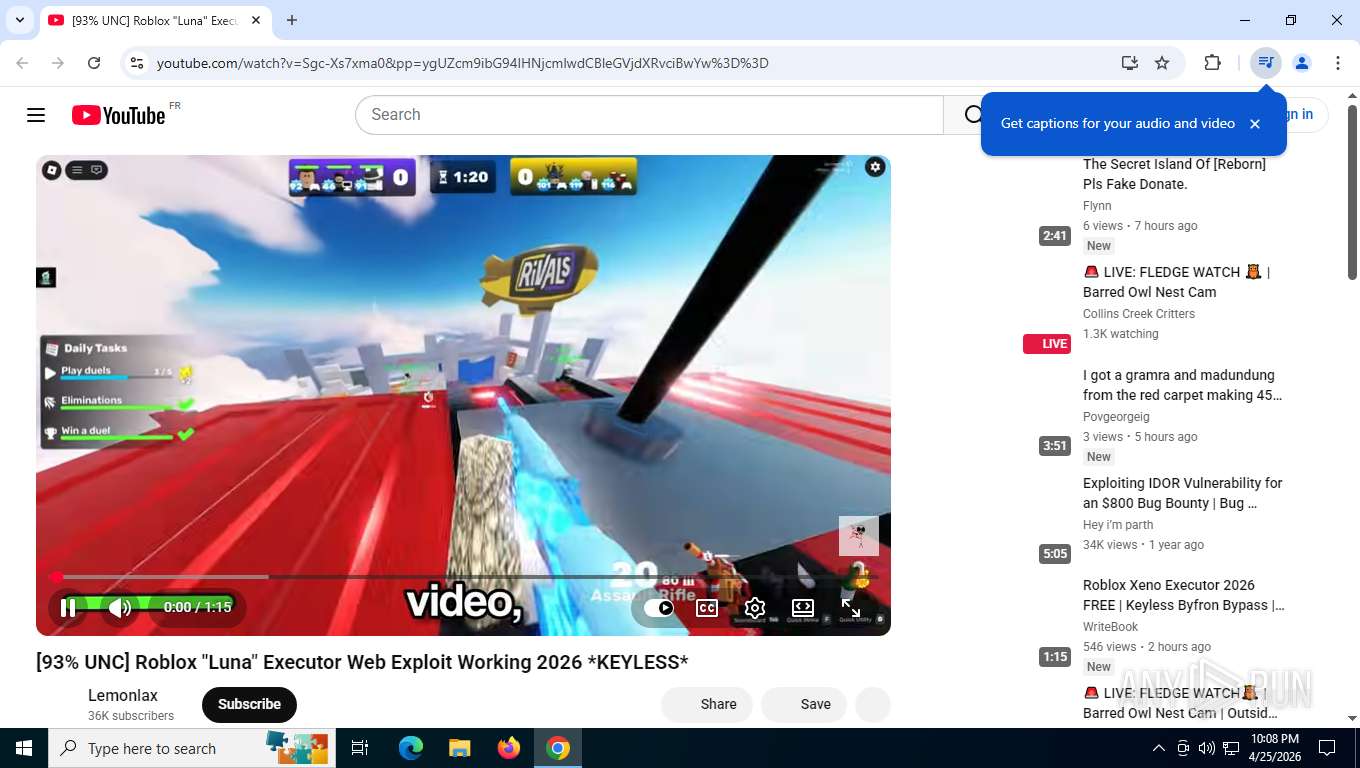The width and height of the screenshot is (1360, 768).
Task: Click the magnifier search button
Action: [971, 115]
